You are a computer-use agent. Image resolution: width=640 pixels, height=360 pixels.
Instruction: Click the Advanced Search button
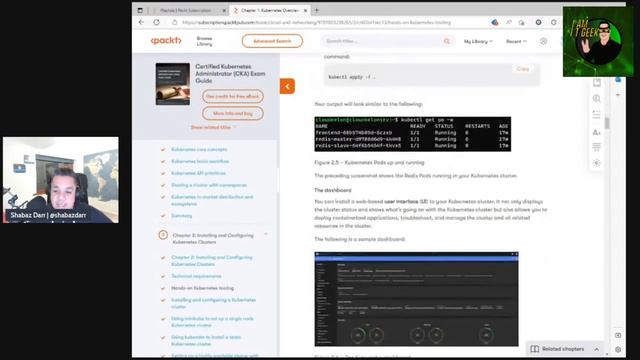click(x=272, y=41)
